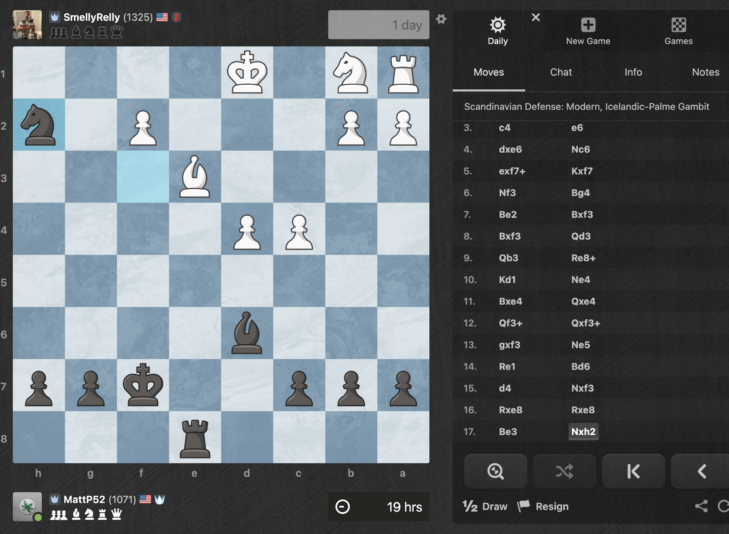Click the crown badge after MattP52's flag
Viewport: 729px width, 534px height.
click(x=159, y=499)
